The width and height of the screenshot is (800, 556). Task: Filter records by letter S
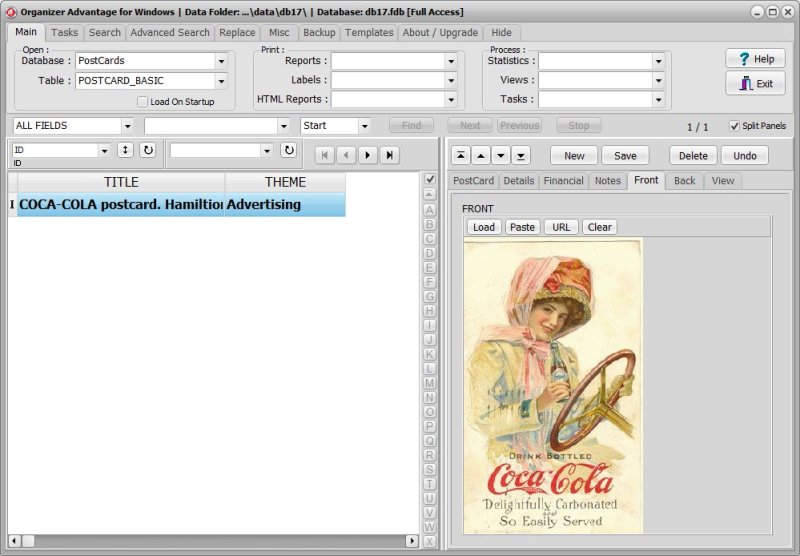coord(430,470)
